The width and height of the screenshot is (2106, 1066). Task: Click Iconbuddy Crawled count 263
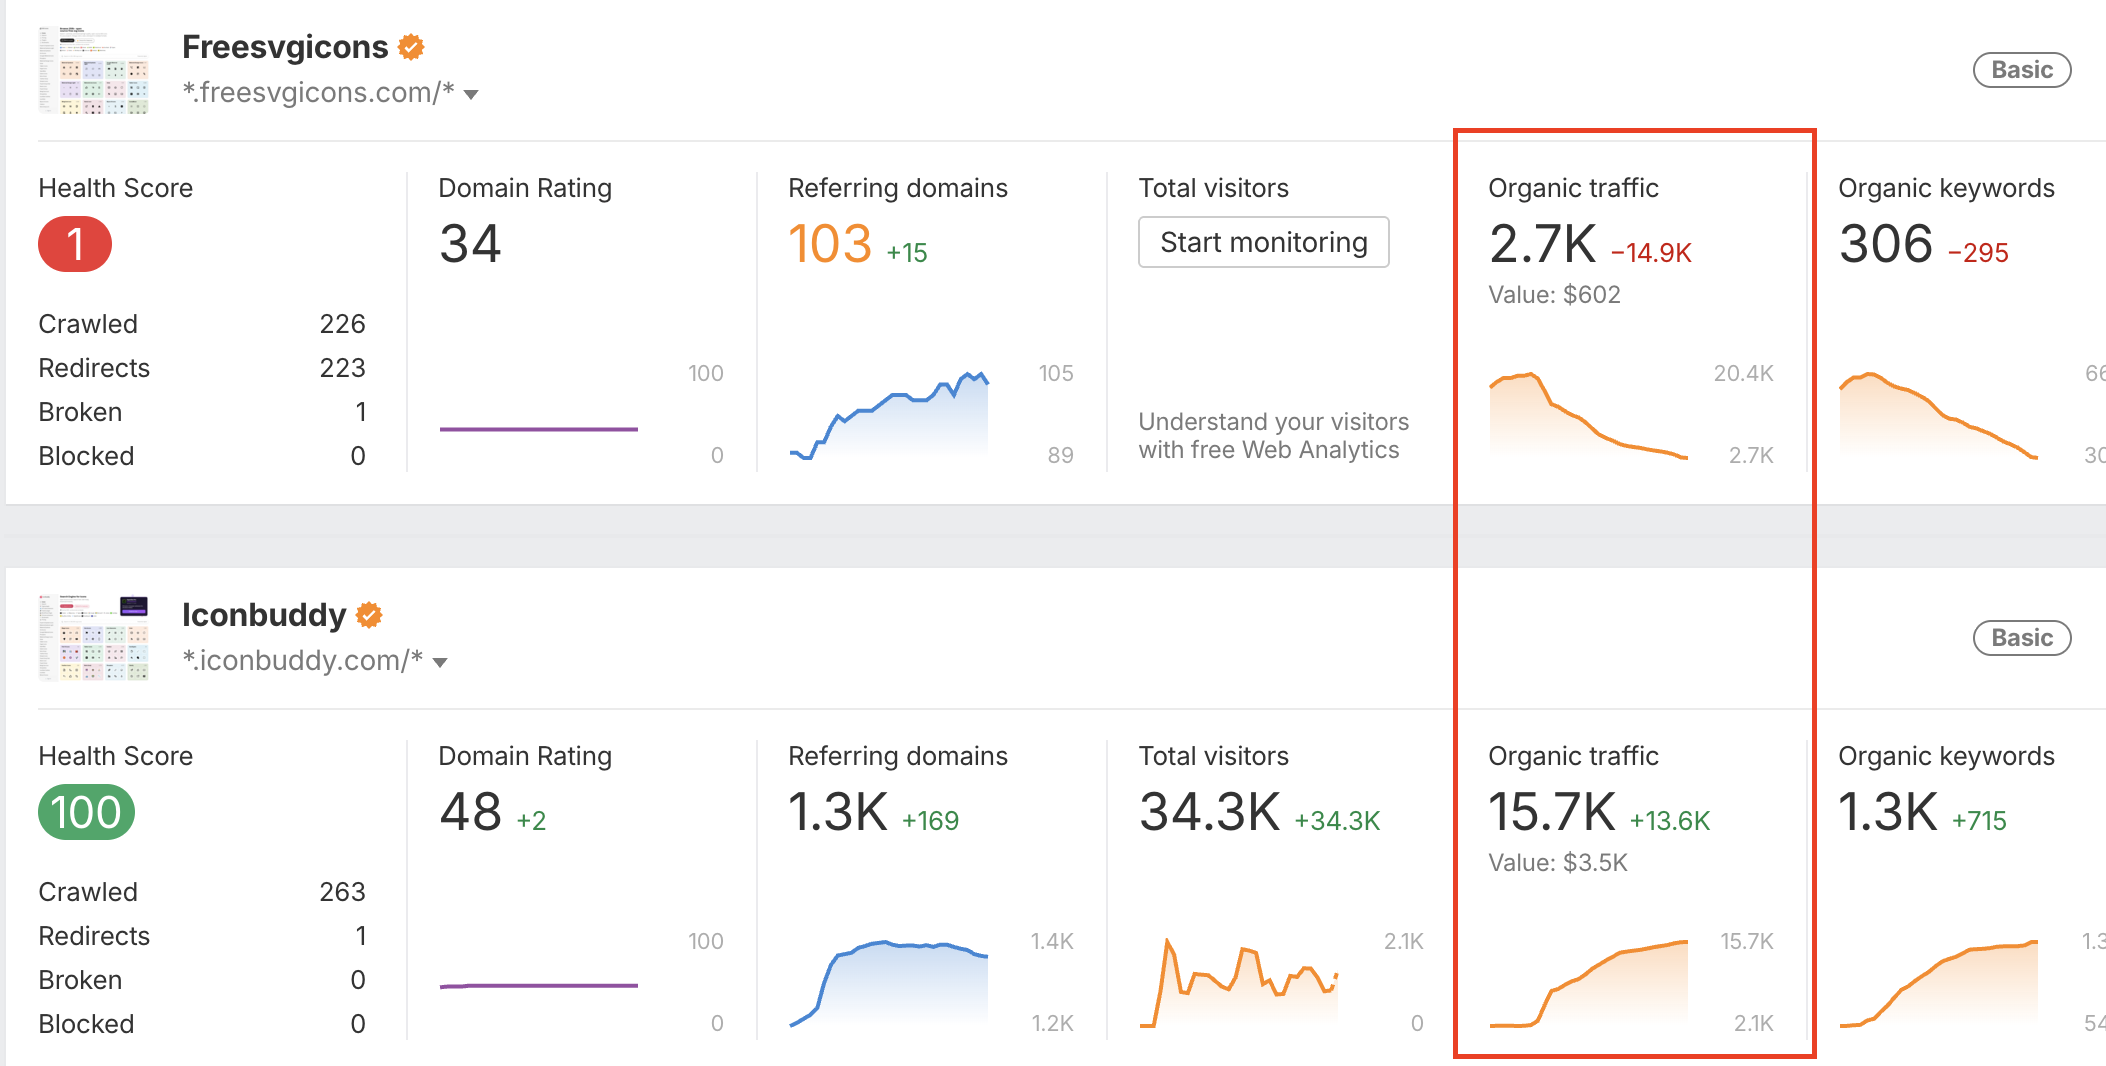point(342,892)
